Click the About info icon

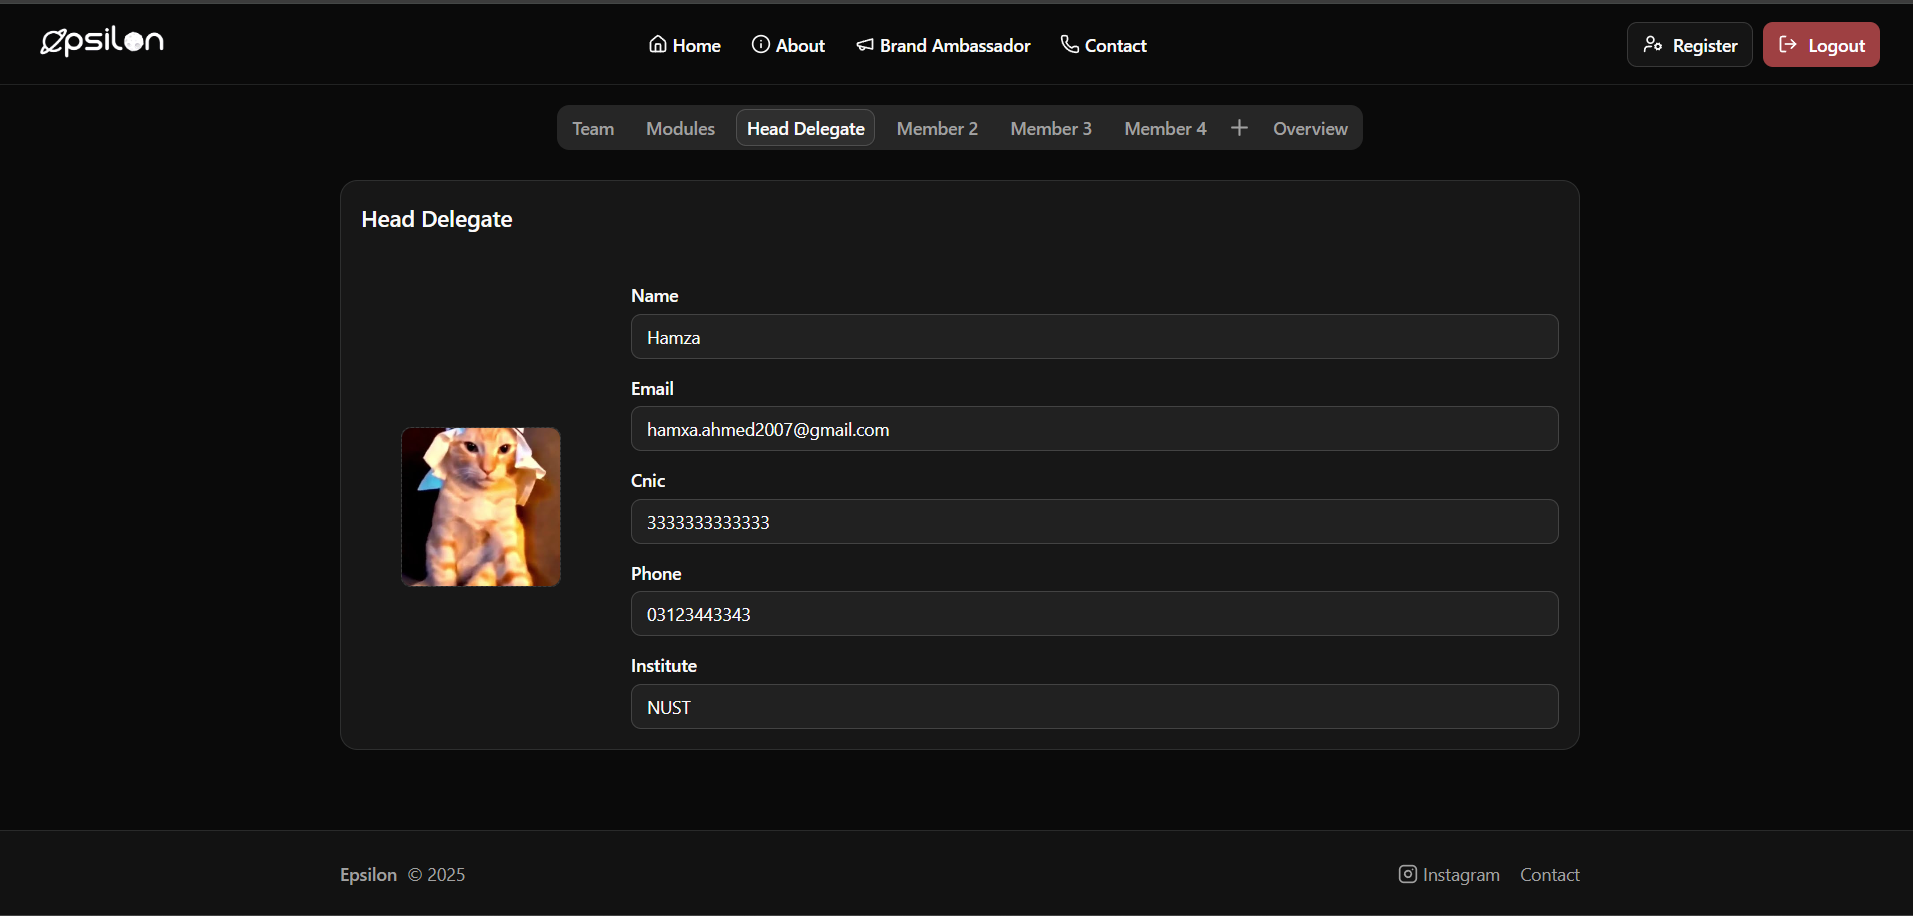pos(760,44)
